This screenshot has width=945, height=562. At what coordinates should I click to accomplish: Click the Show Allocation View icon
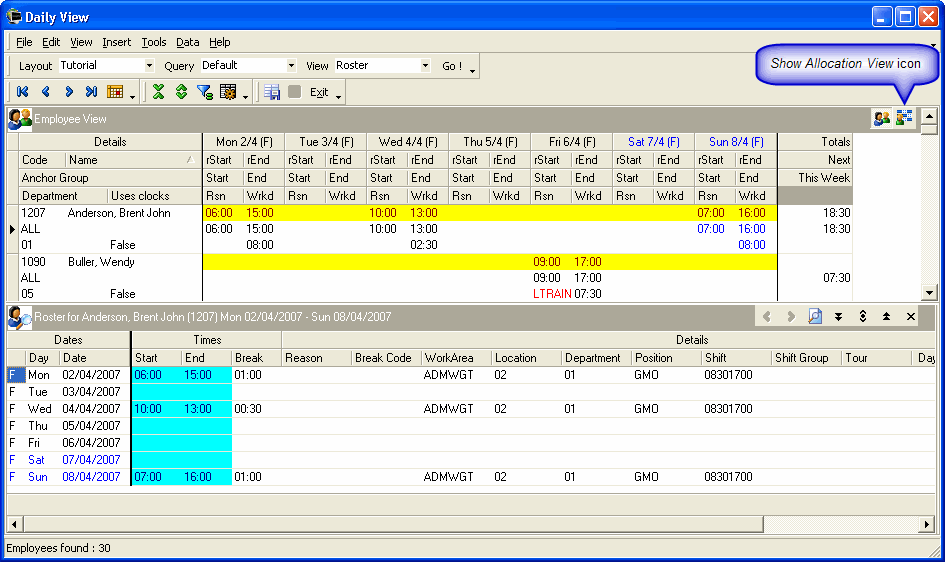(x=904, y=118)
